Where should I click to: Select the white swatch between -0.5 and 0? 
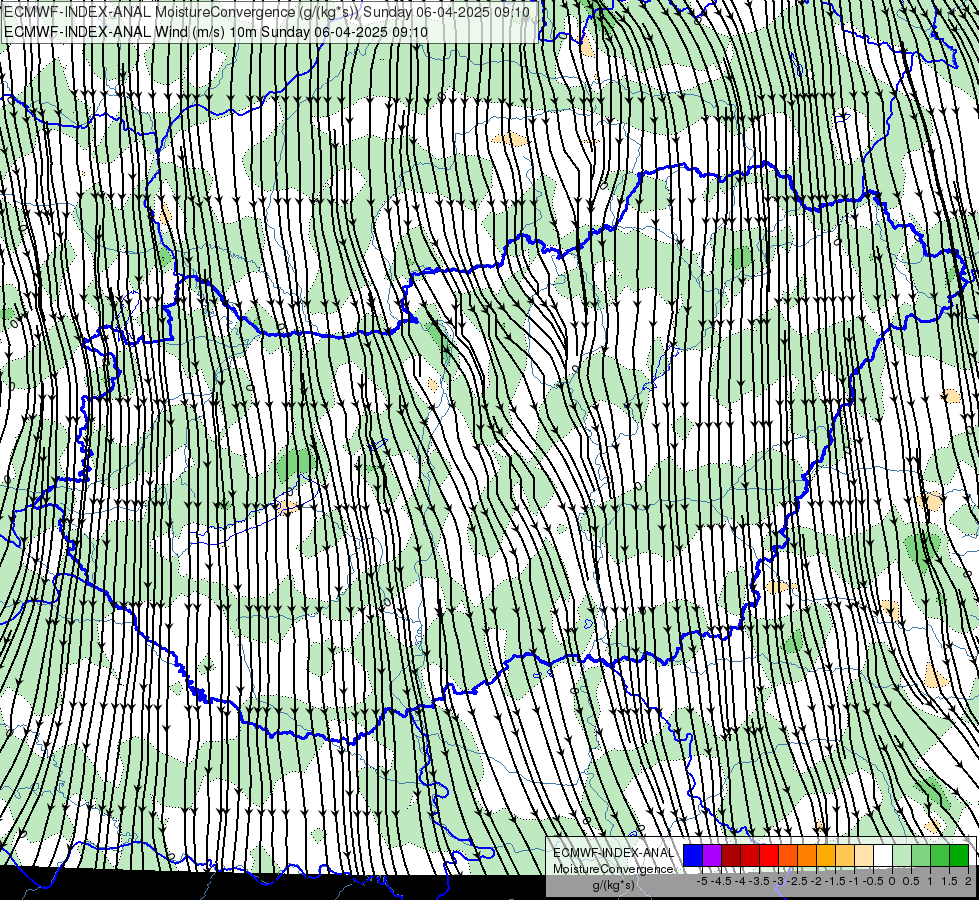pyautogui.click(x=883, y=855)
